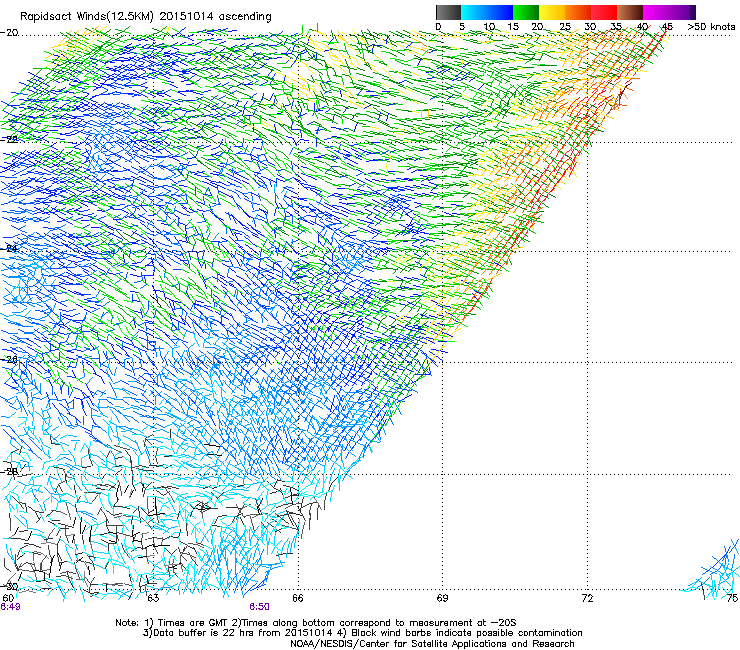This screenshot has width=740, height=650.
Task: Click the '60' longitude axis label
Action: tap(8, 598)
